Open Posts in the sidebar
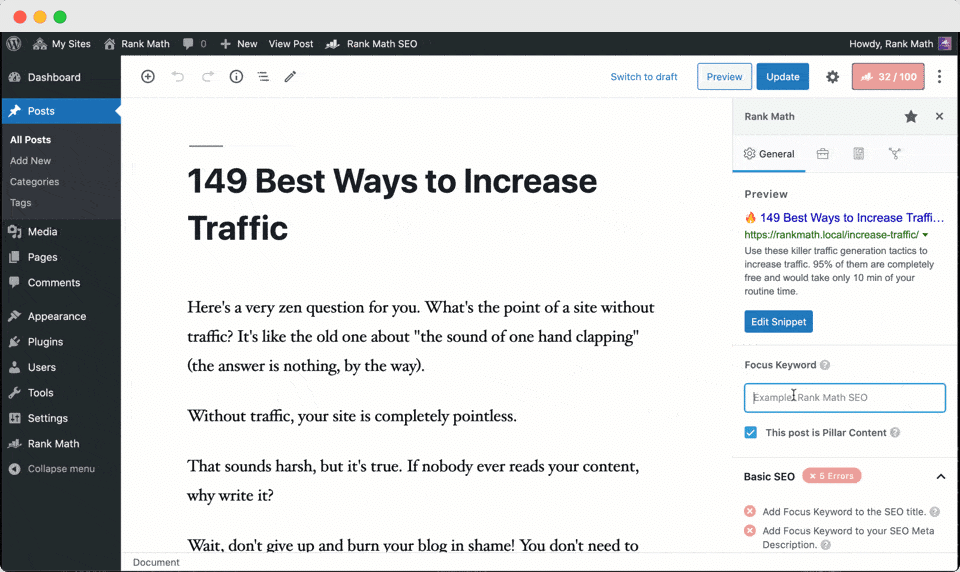960x572 pixels. pos(61,111)
